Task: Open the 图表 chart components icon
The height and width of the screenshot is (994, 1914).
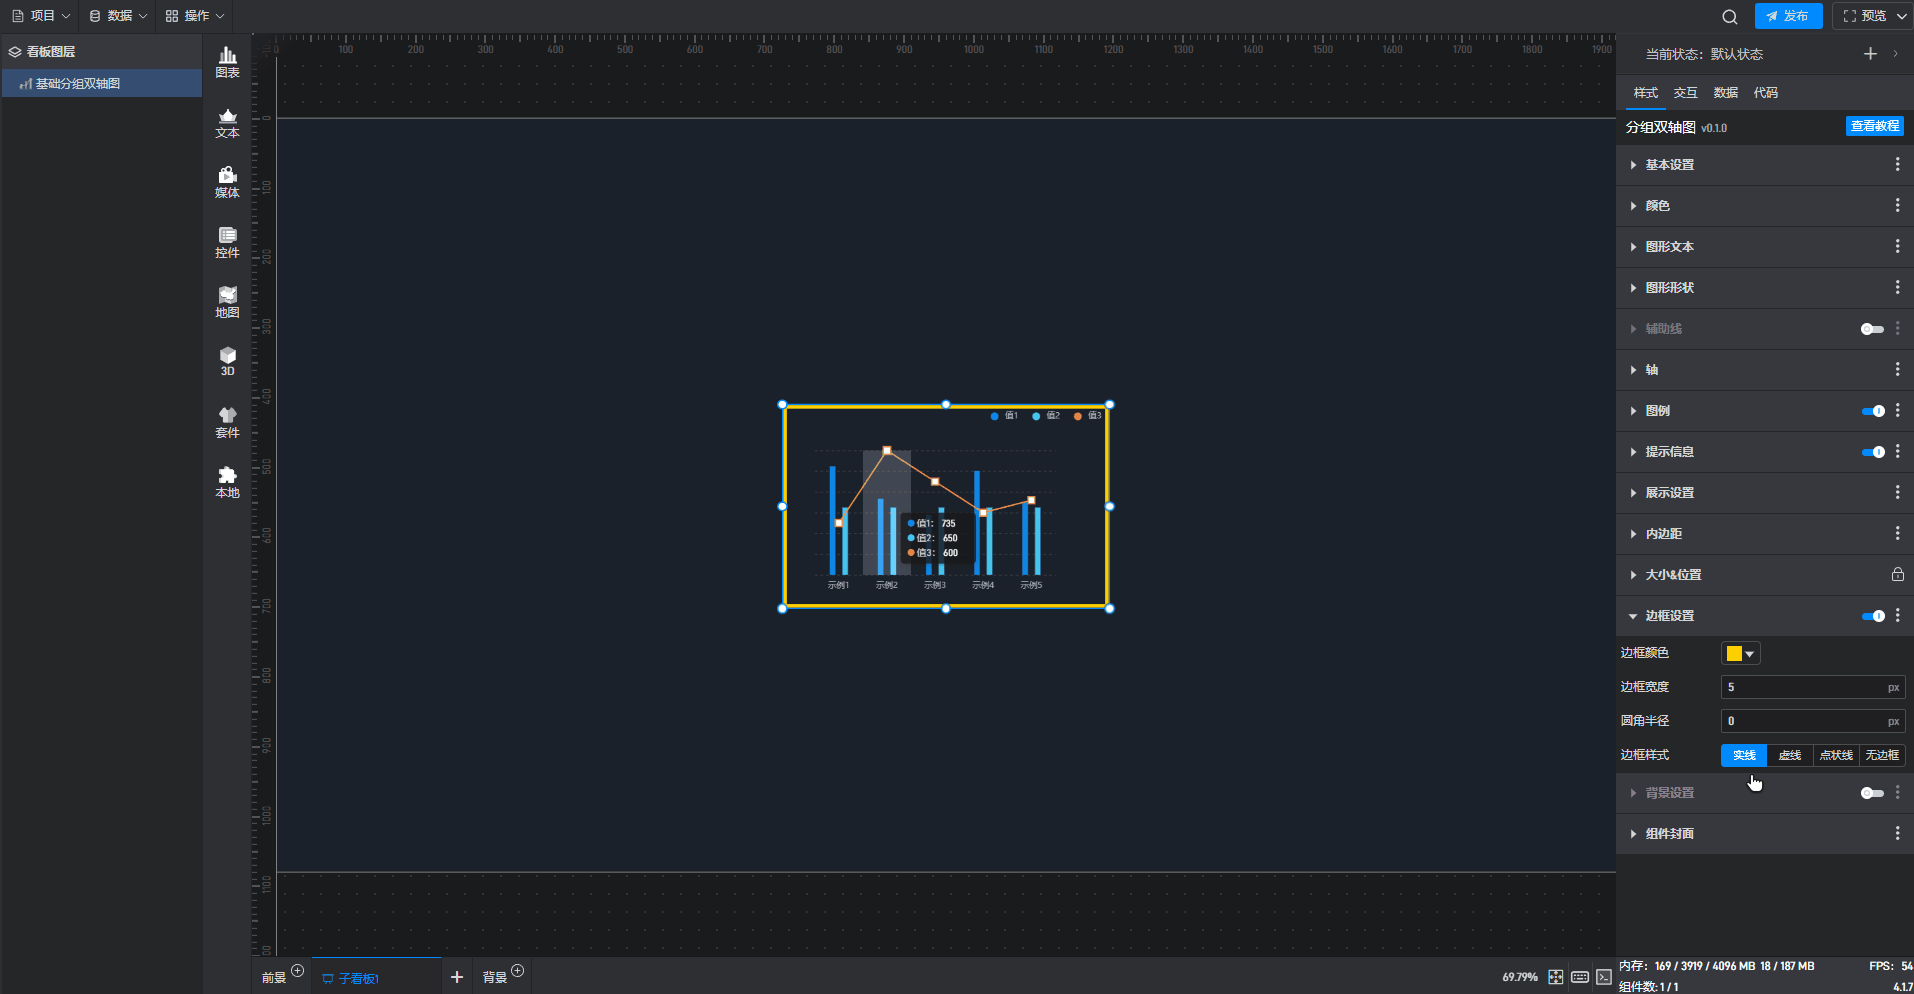Action: tap(227, 62)
